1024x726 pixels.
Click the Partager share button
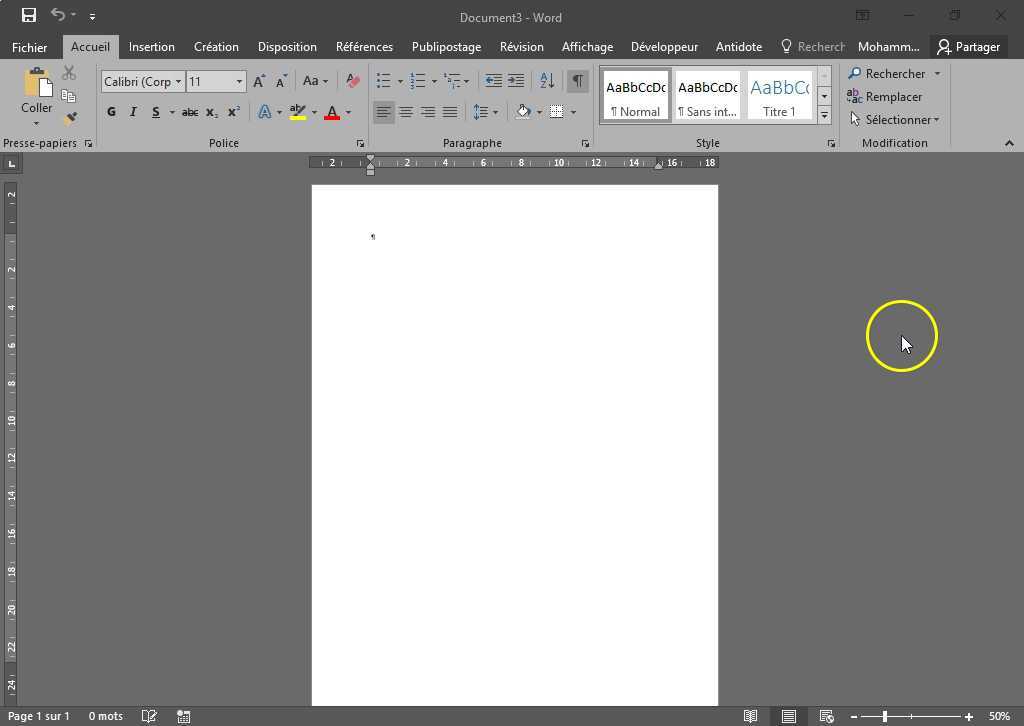968,47
